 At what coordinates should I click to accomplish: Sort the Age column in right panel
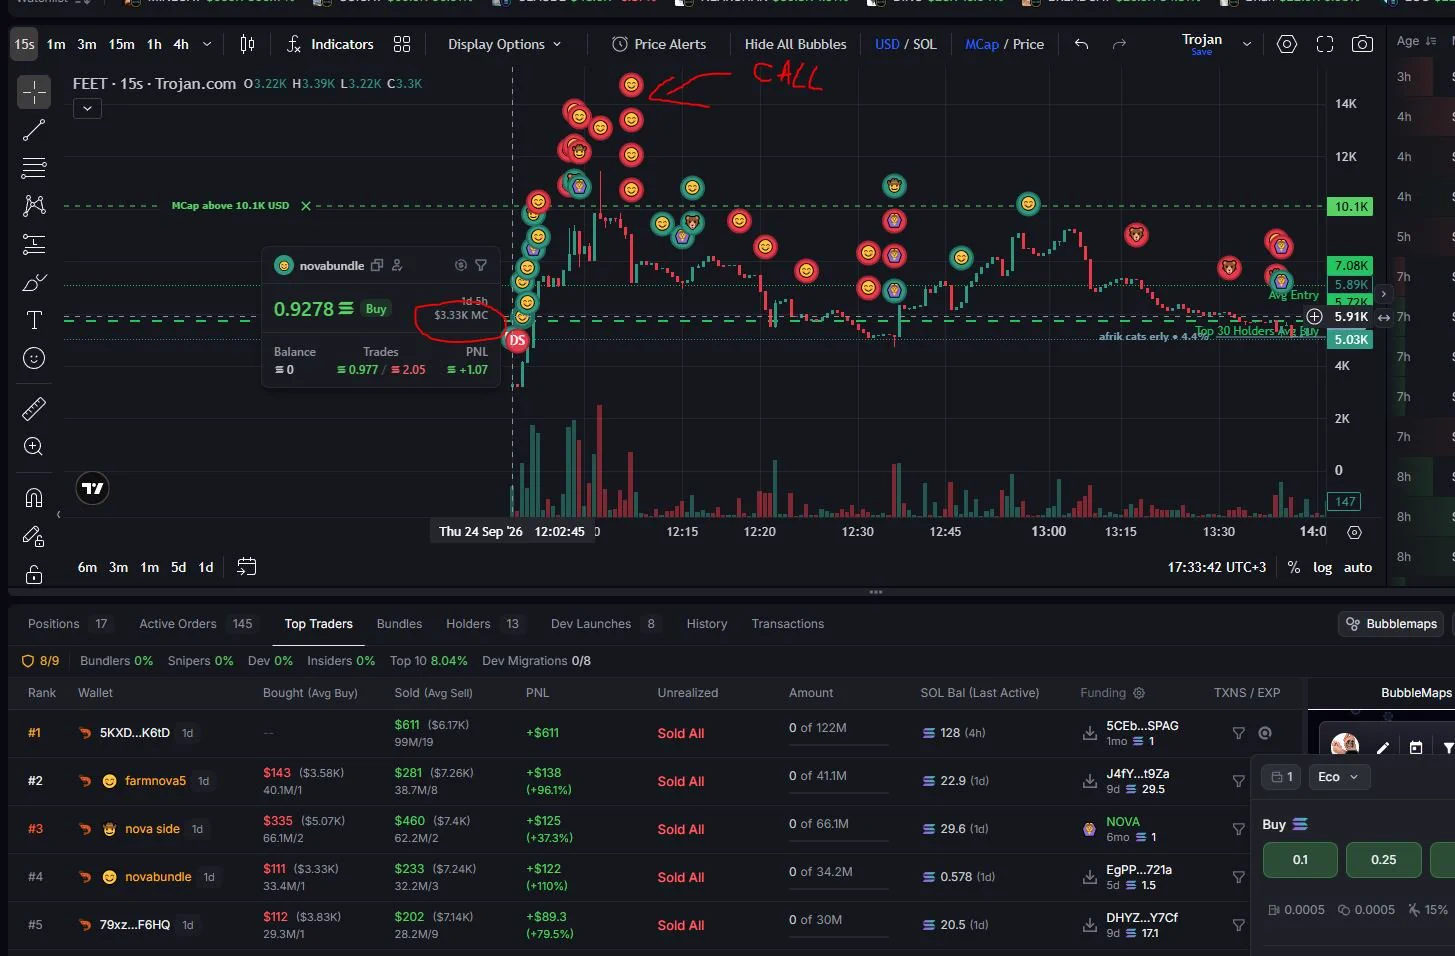(x=1416, y=41)
